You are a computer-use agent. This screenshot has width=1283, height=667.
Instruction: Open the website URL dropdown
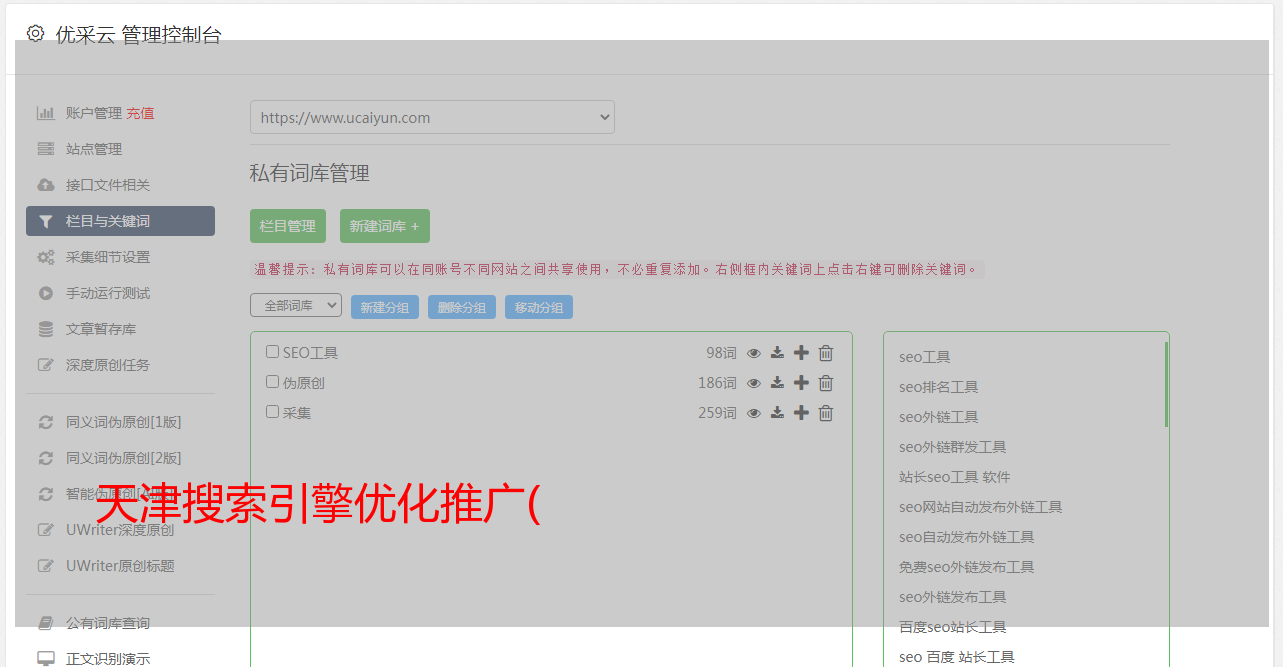pyautogui.click(x=432, y=117)
